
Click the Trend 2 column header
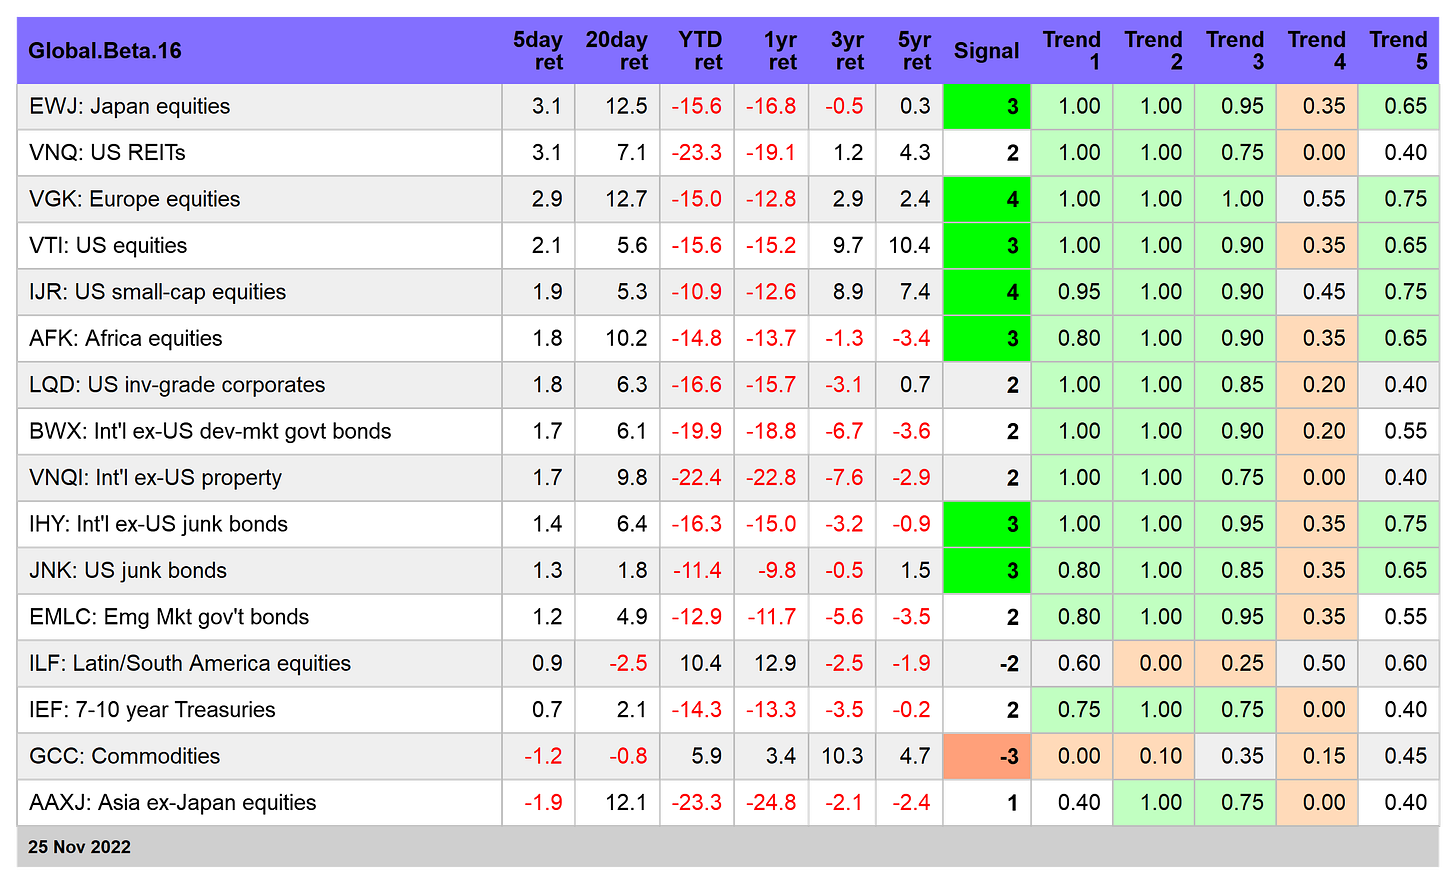(1154, 51)
